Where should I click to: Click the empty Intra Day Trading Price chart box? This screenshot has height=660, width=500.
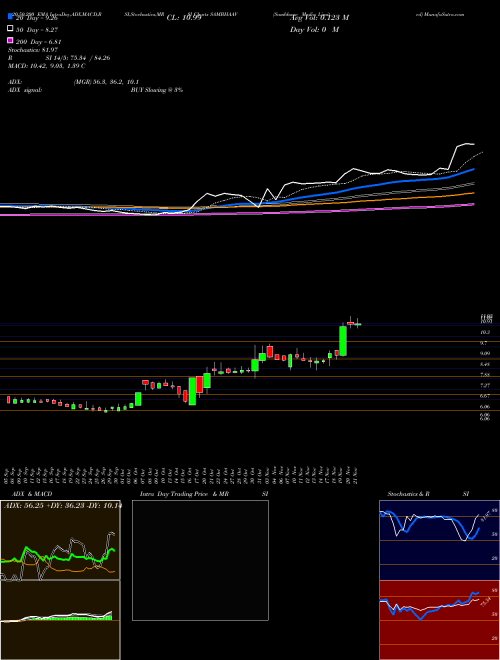click(200, 560)
